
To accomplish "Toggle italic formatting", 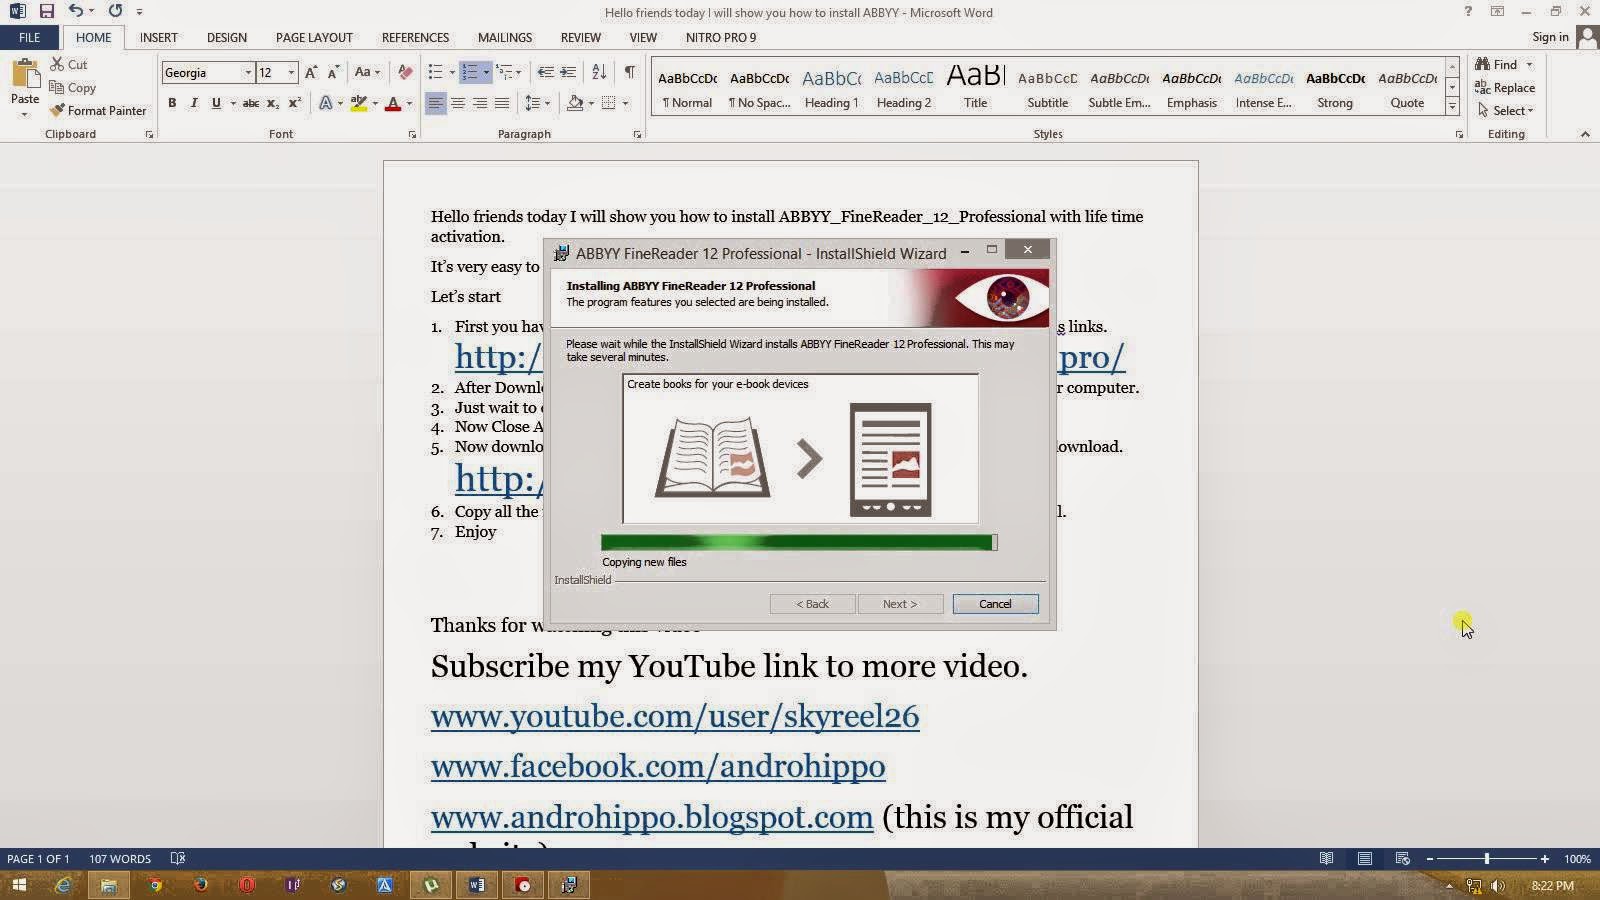I will [194, 103].
